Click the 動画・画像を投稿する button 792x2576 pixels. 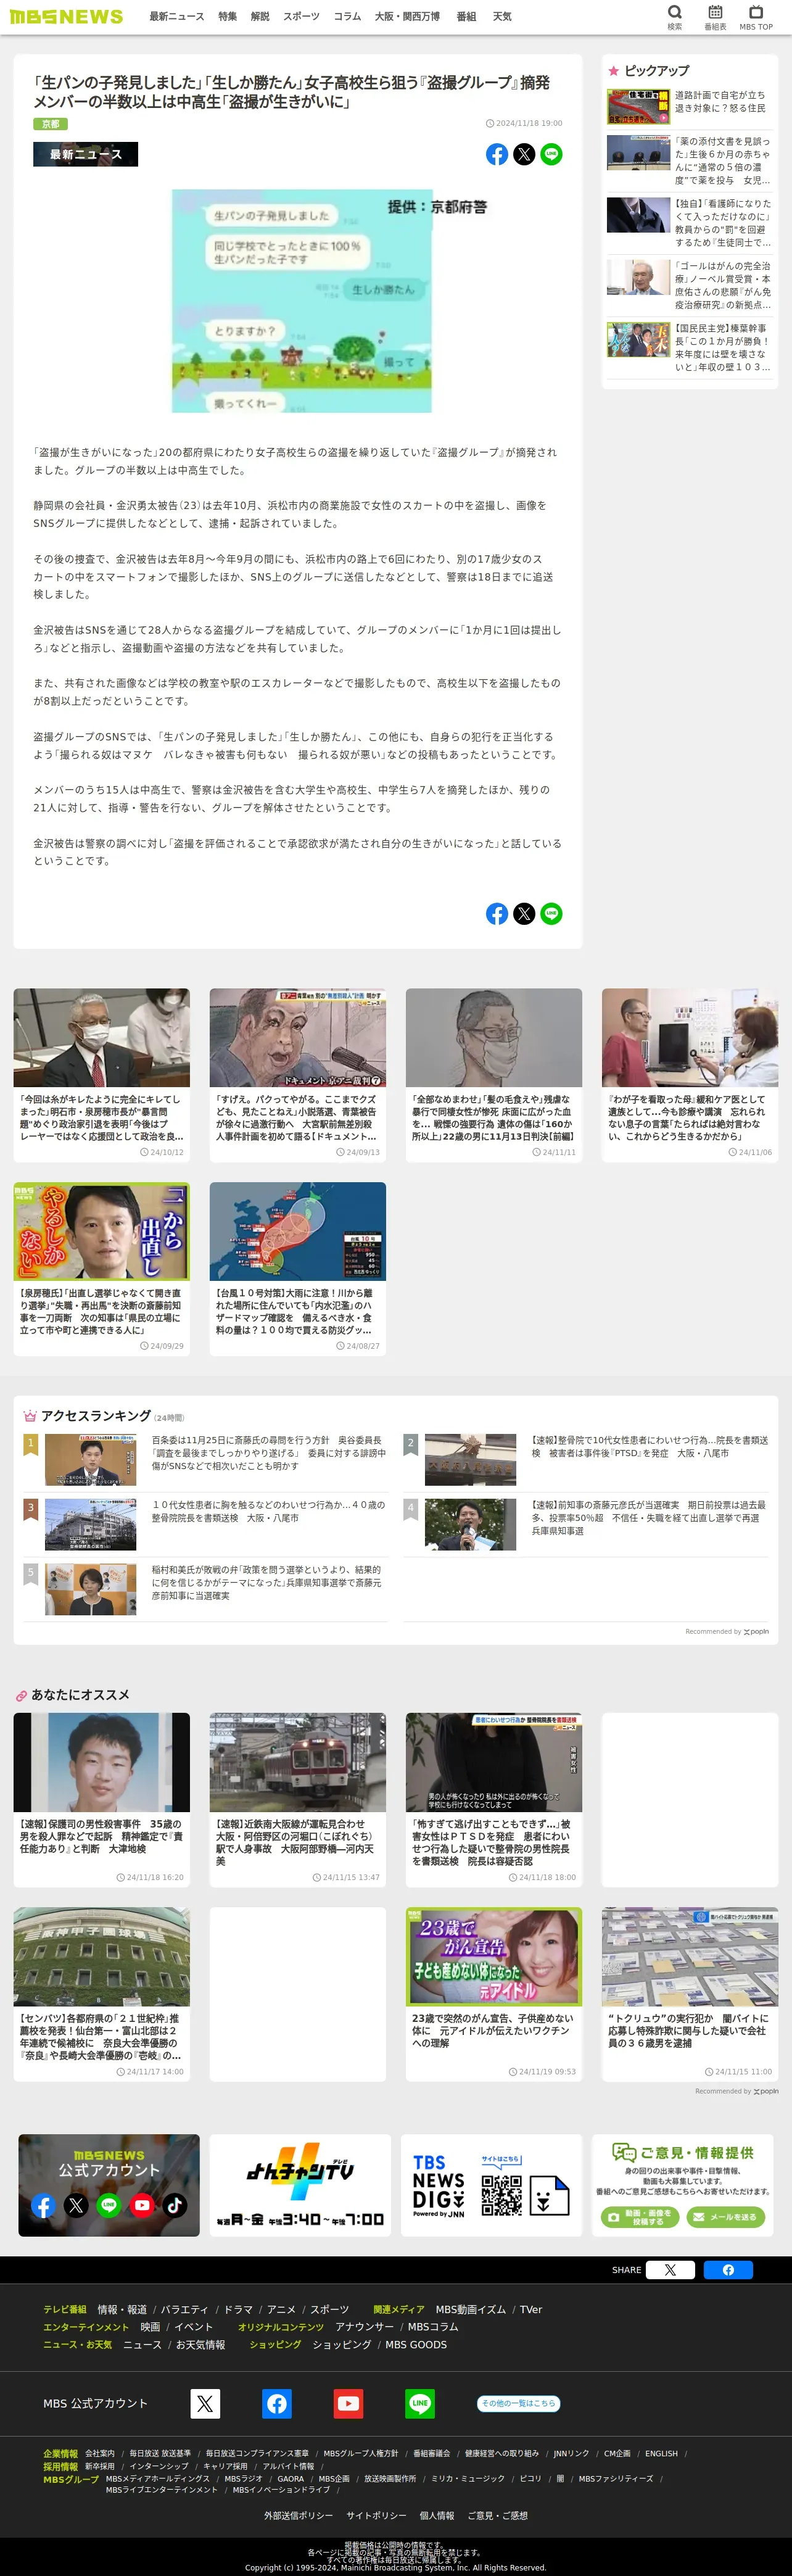pyautogui.click(x=641, y=2217)
